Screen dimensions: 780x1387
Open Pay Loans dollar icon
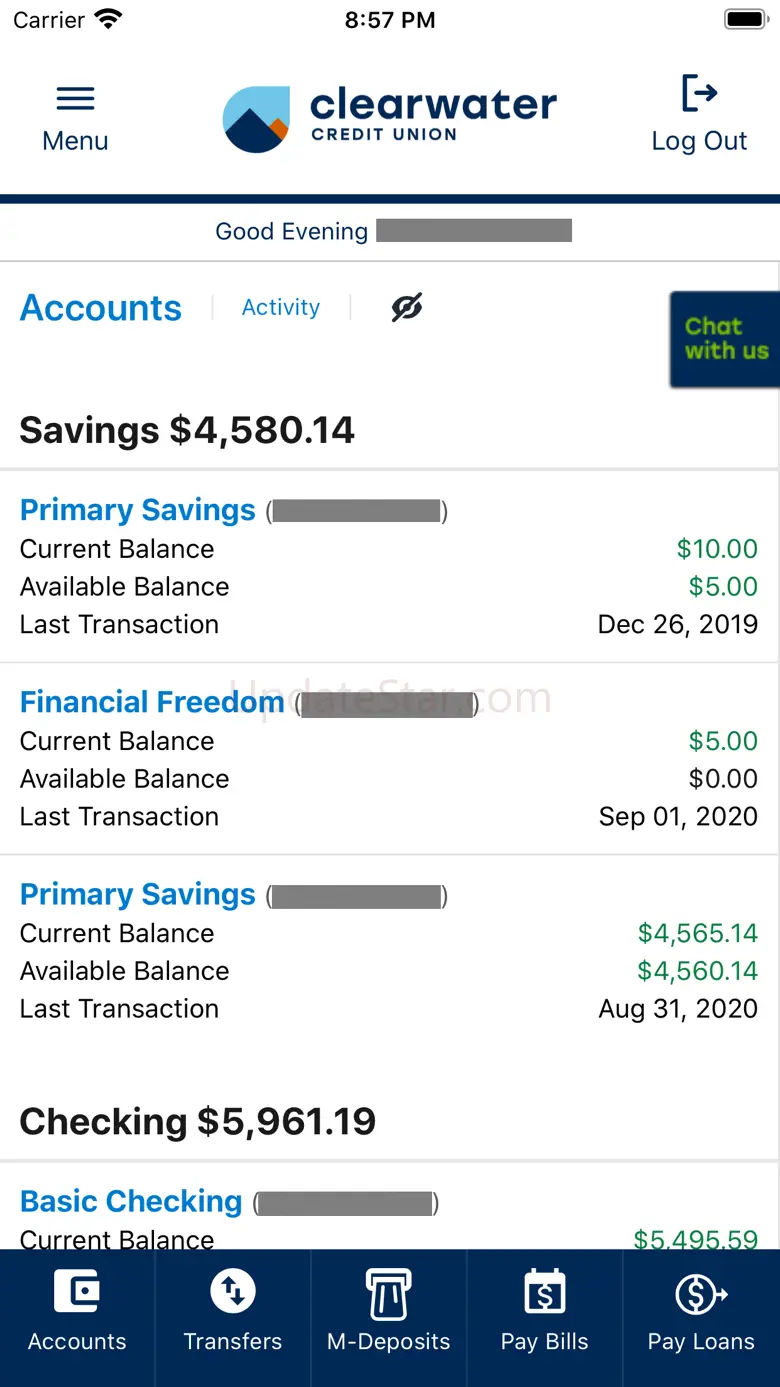tap(701, 1293)
